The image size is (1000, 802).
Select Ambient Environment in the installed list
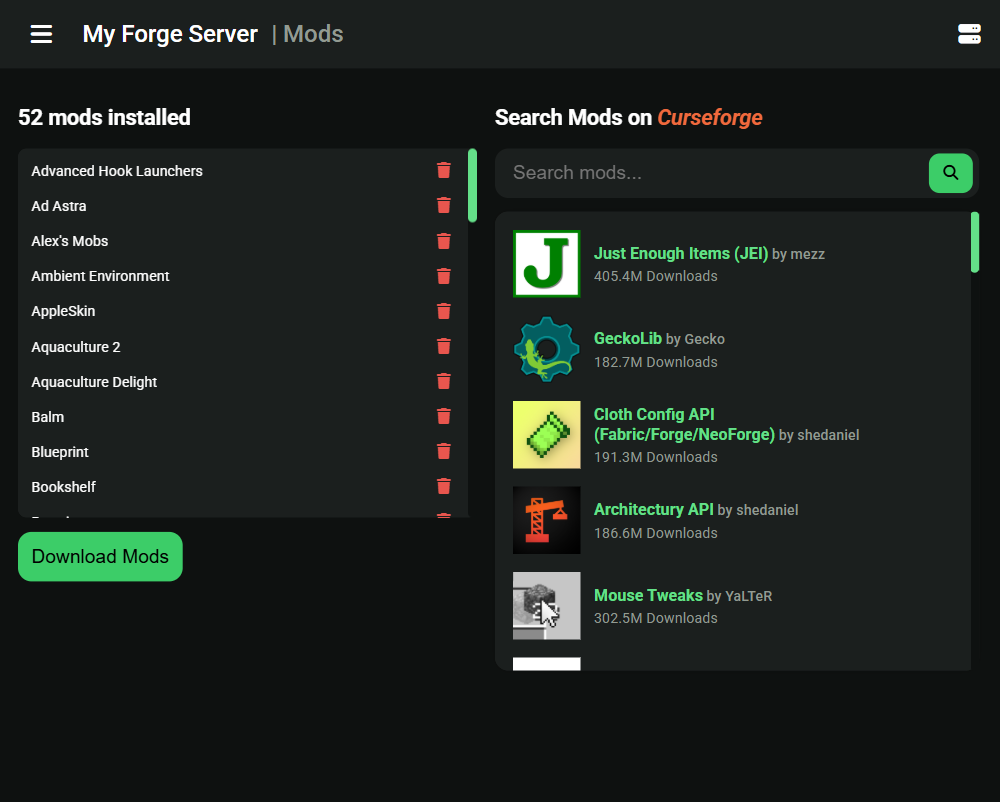tap(100, 276)
